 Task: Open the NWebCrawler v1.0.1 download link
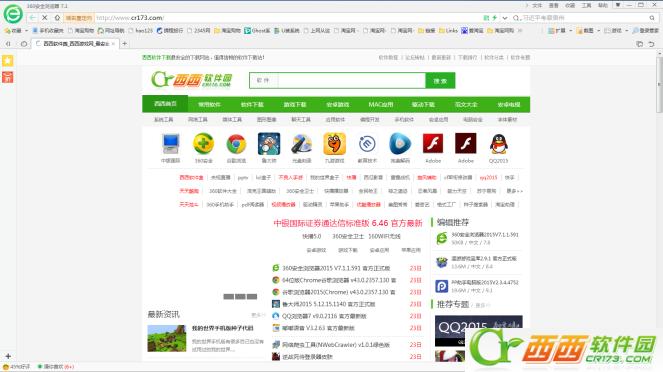pos(336,345)
